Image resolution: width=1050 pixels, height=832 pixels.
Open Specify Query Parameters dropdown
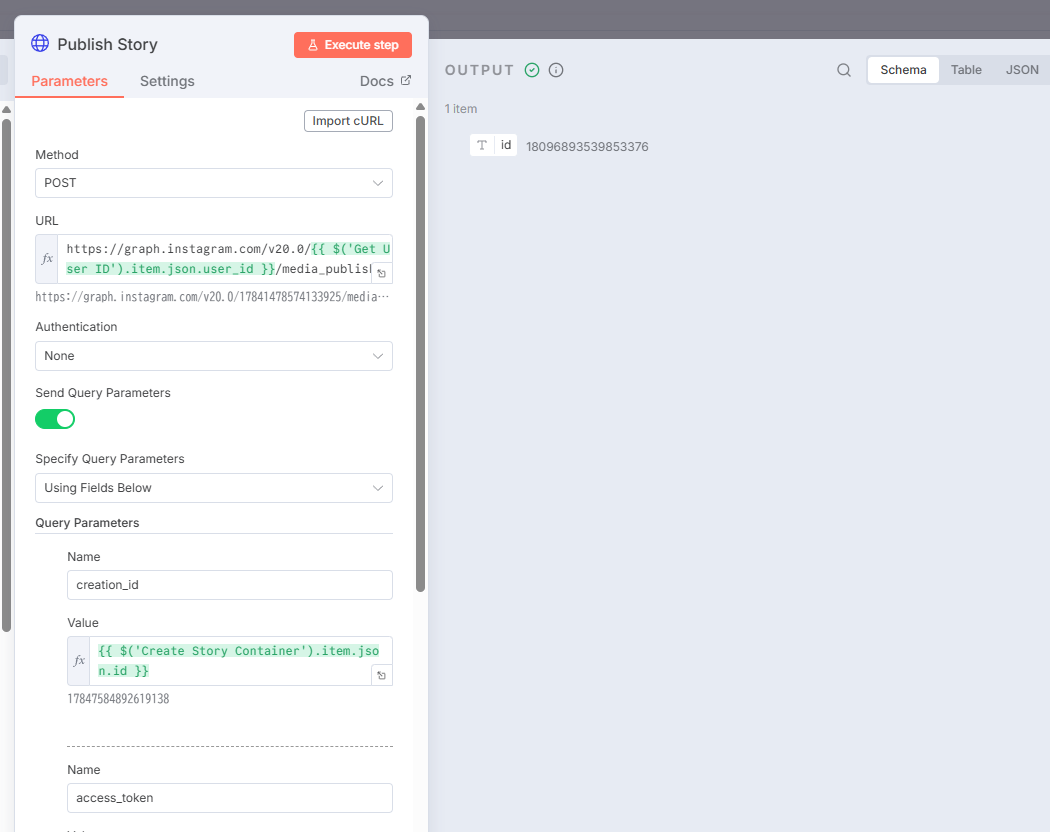(x=214, y=488)
